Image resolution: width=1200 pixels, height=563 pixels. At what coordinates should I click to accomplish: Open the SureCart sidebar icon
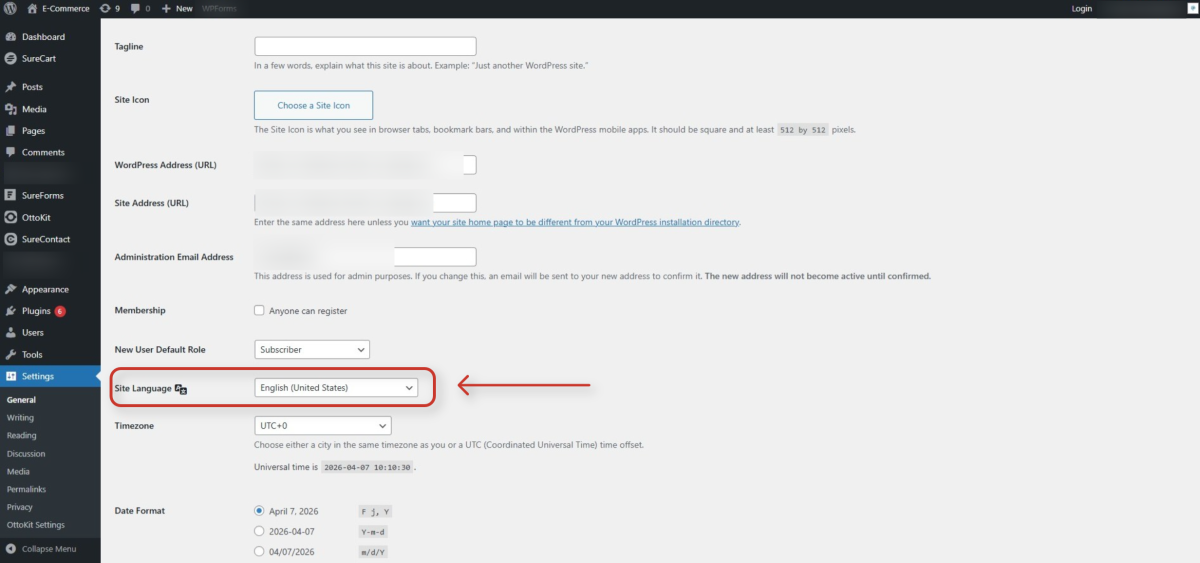point(10,59)
